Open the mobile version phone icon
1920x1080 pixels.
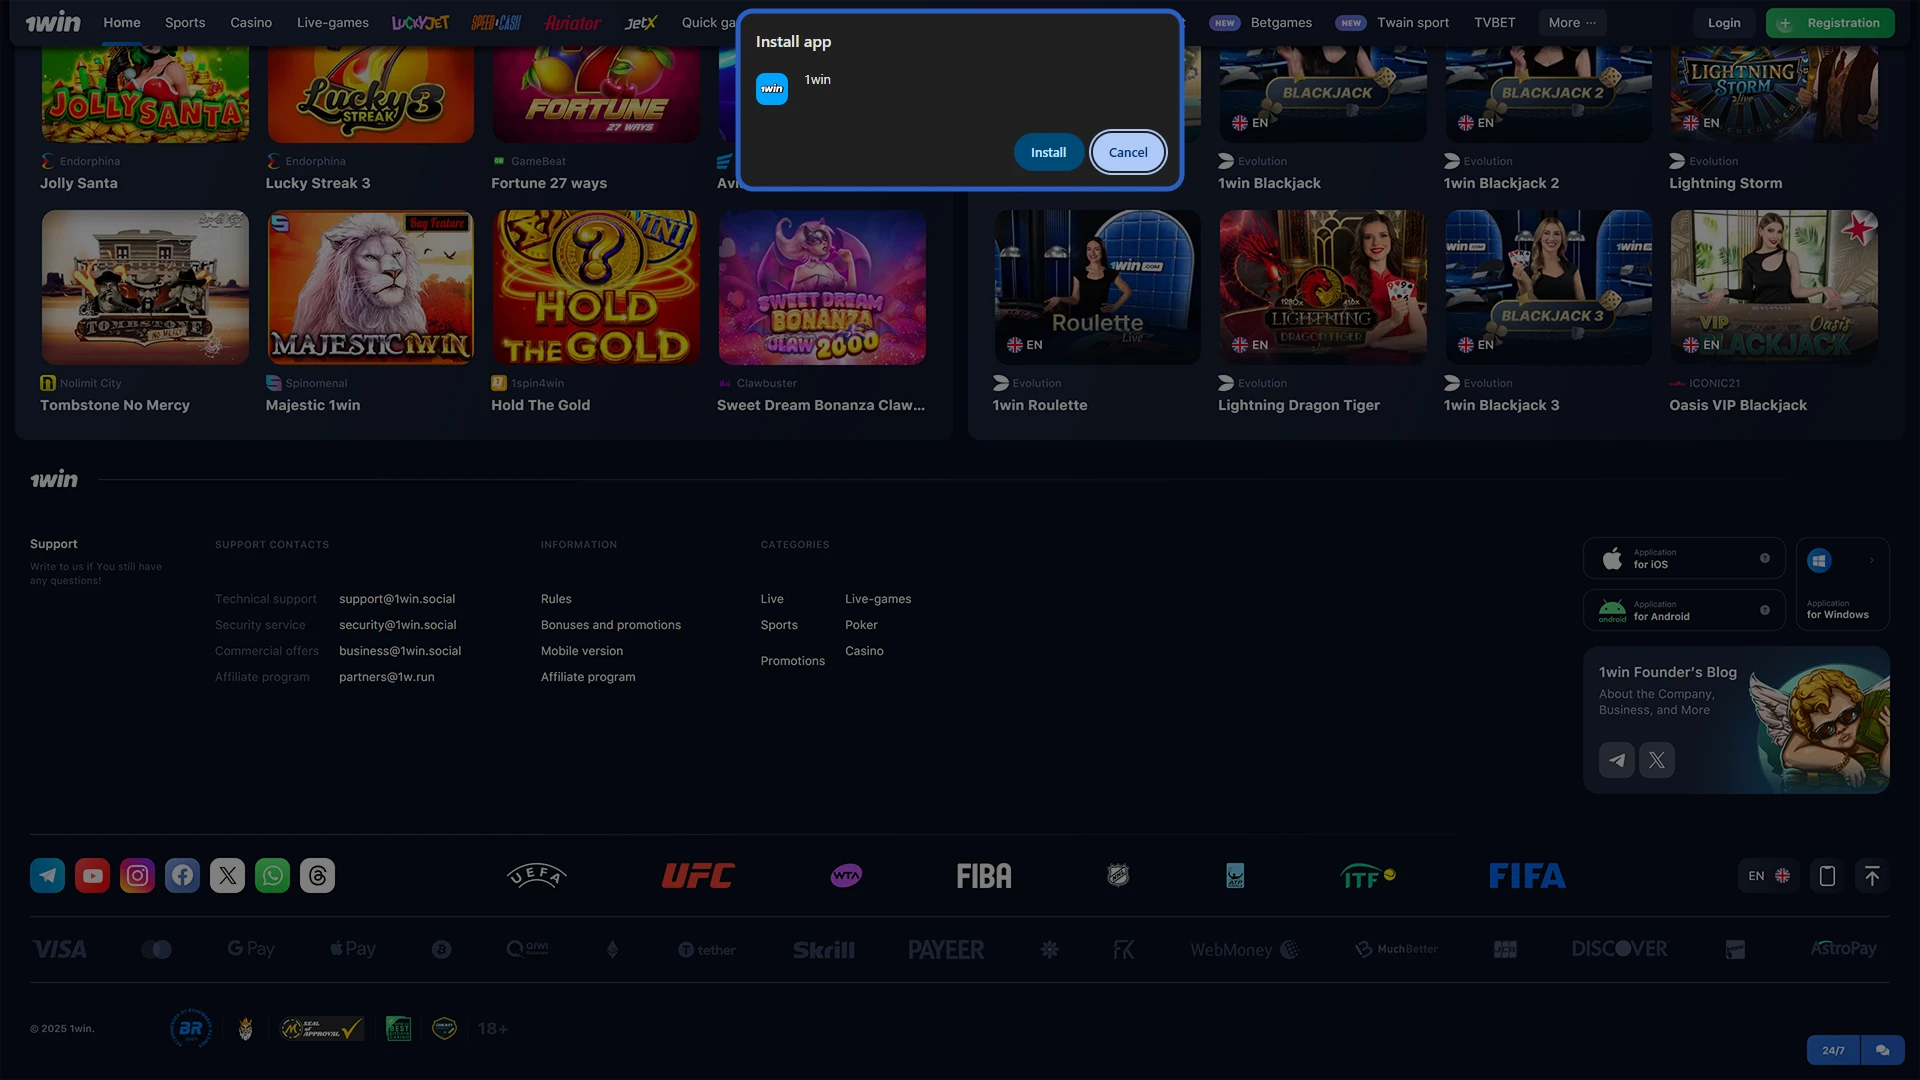click(1827, 876)
